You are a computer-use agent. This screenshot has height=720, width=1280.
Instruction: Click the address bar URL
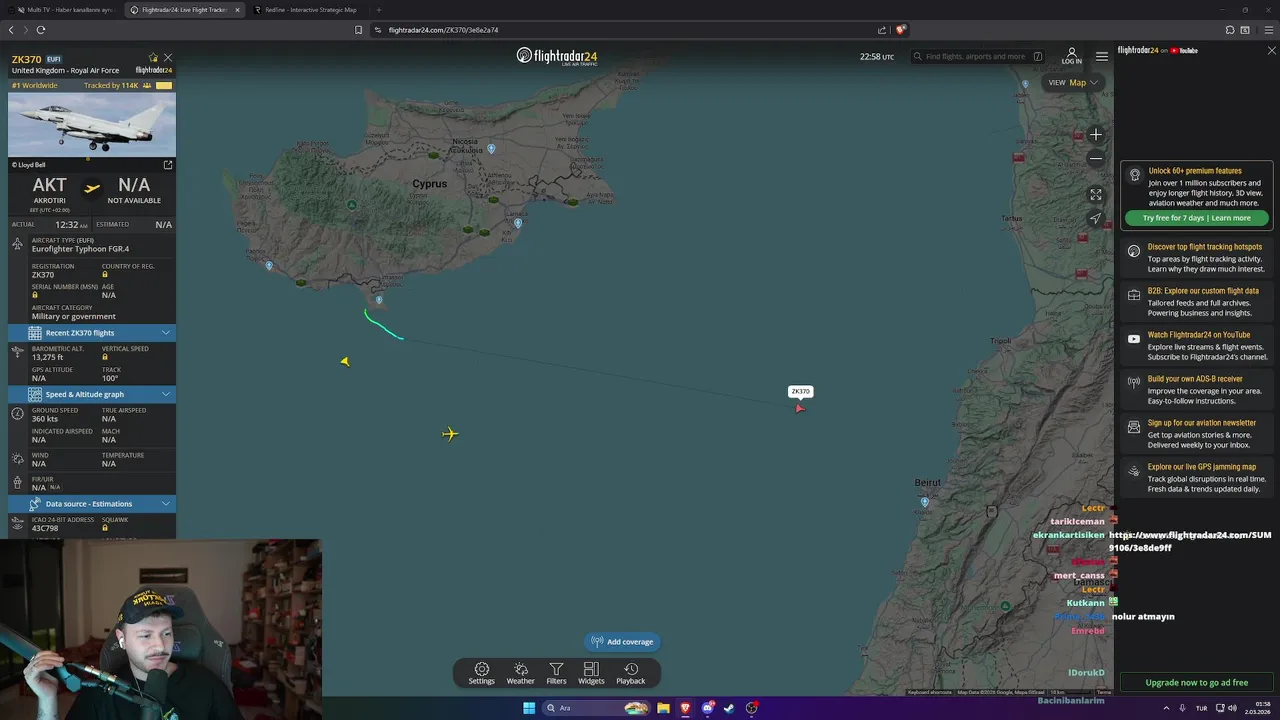coord(443,30)
